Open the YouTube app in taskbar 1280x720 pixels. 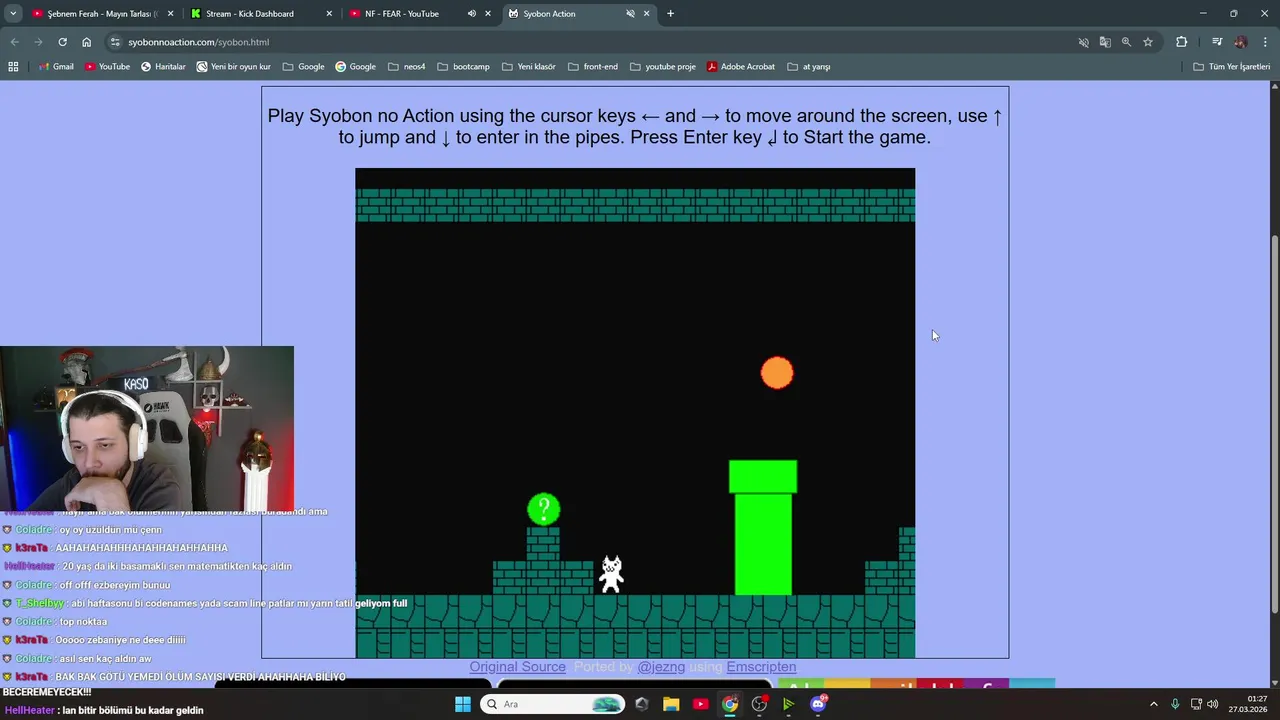point(700,704)
